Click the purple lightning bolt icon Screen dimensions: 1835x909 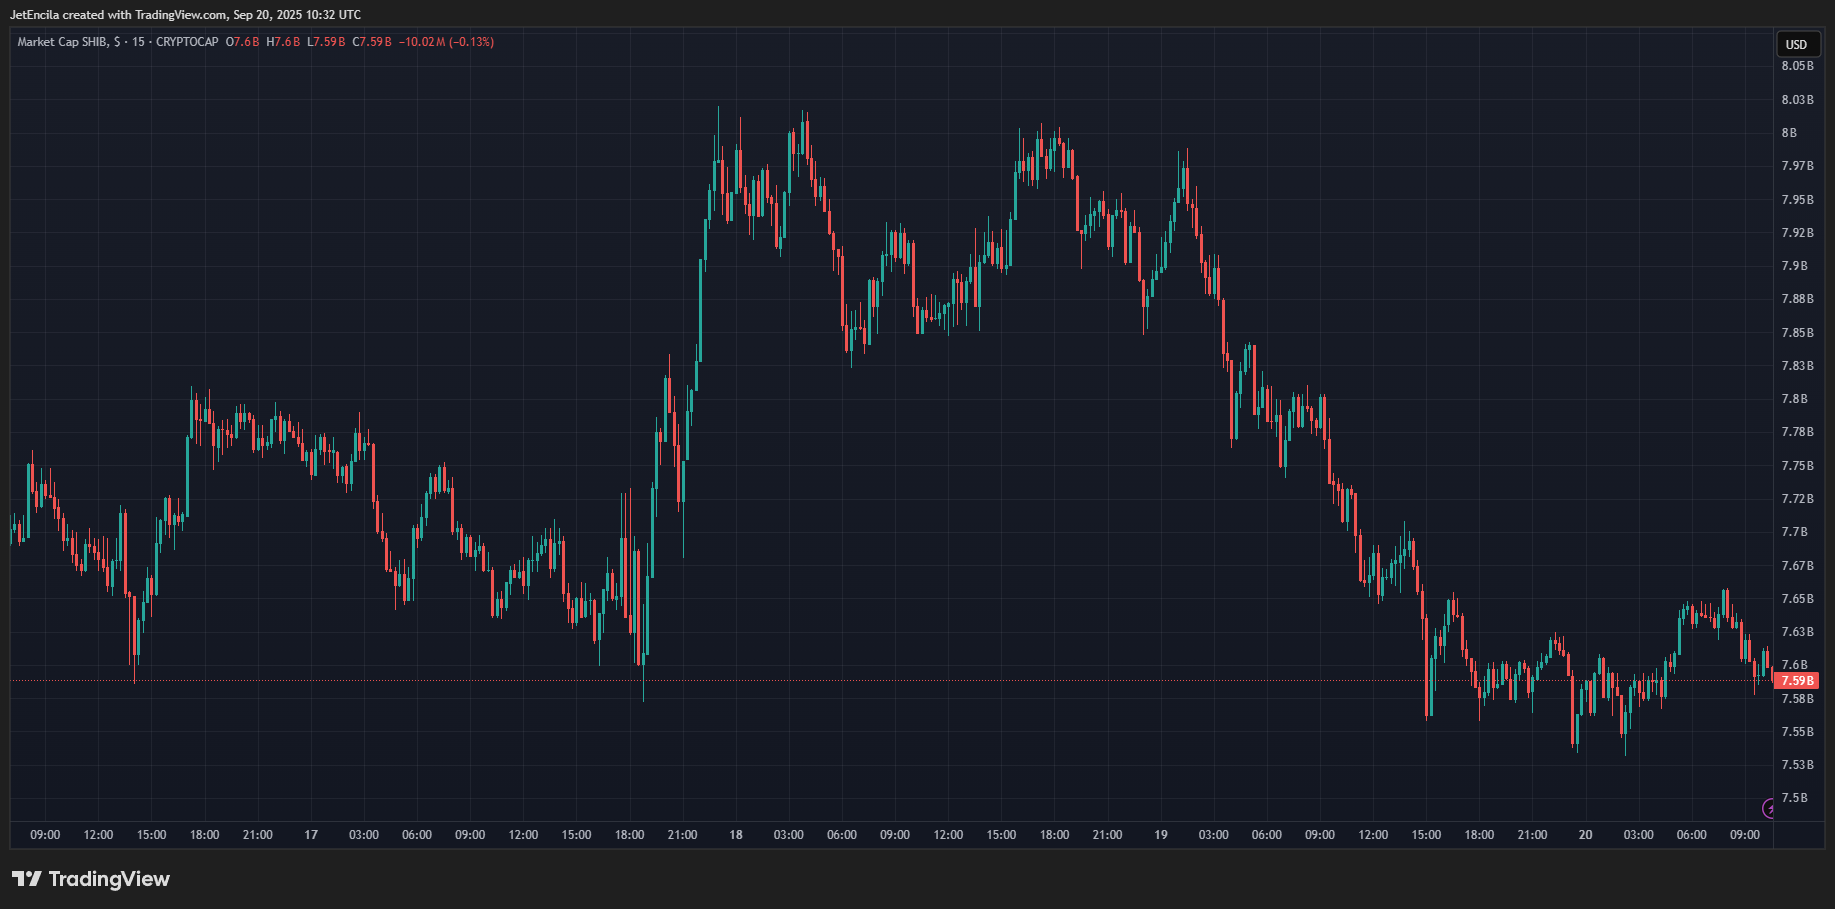coord(1768,808)
